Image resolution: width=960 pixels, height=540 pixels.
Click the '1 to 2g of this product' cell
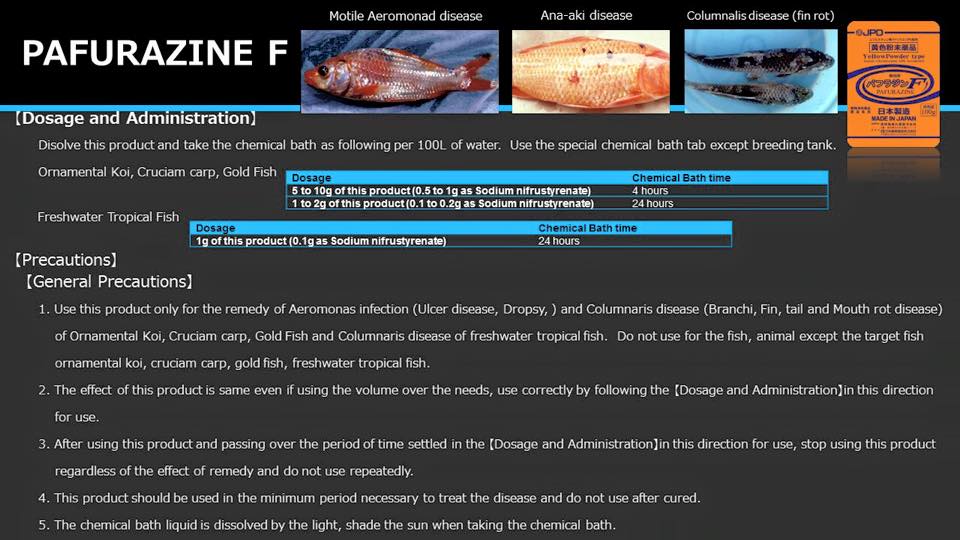coord(442,203)
